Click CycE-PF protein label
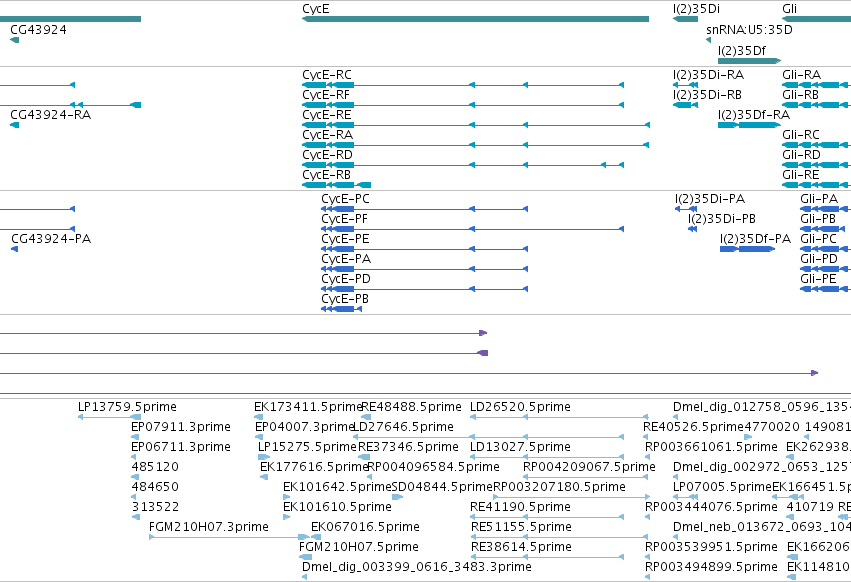The height and width of the screenshot is (582, 851). pos(344,219)
